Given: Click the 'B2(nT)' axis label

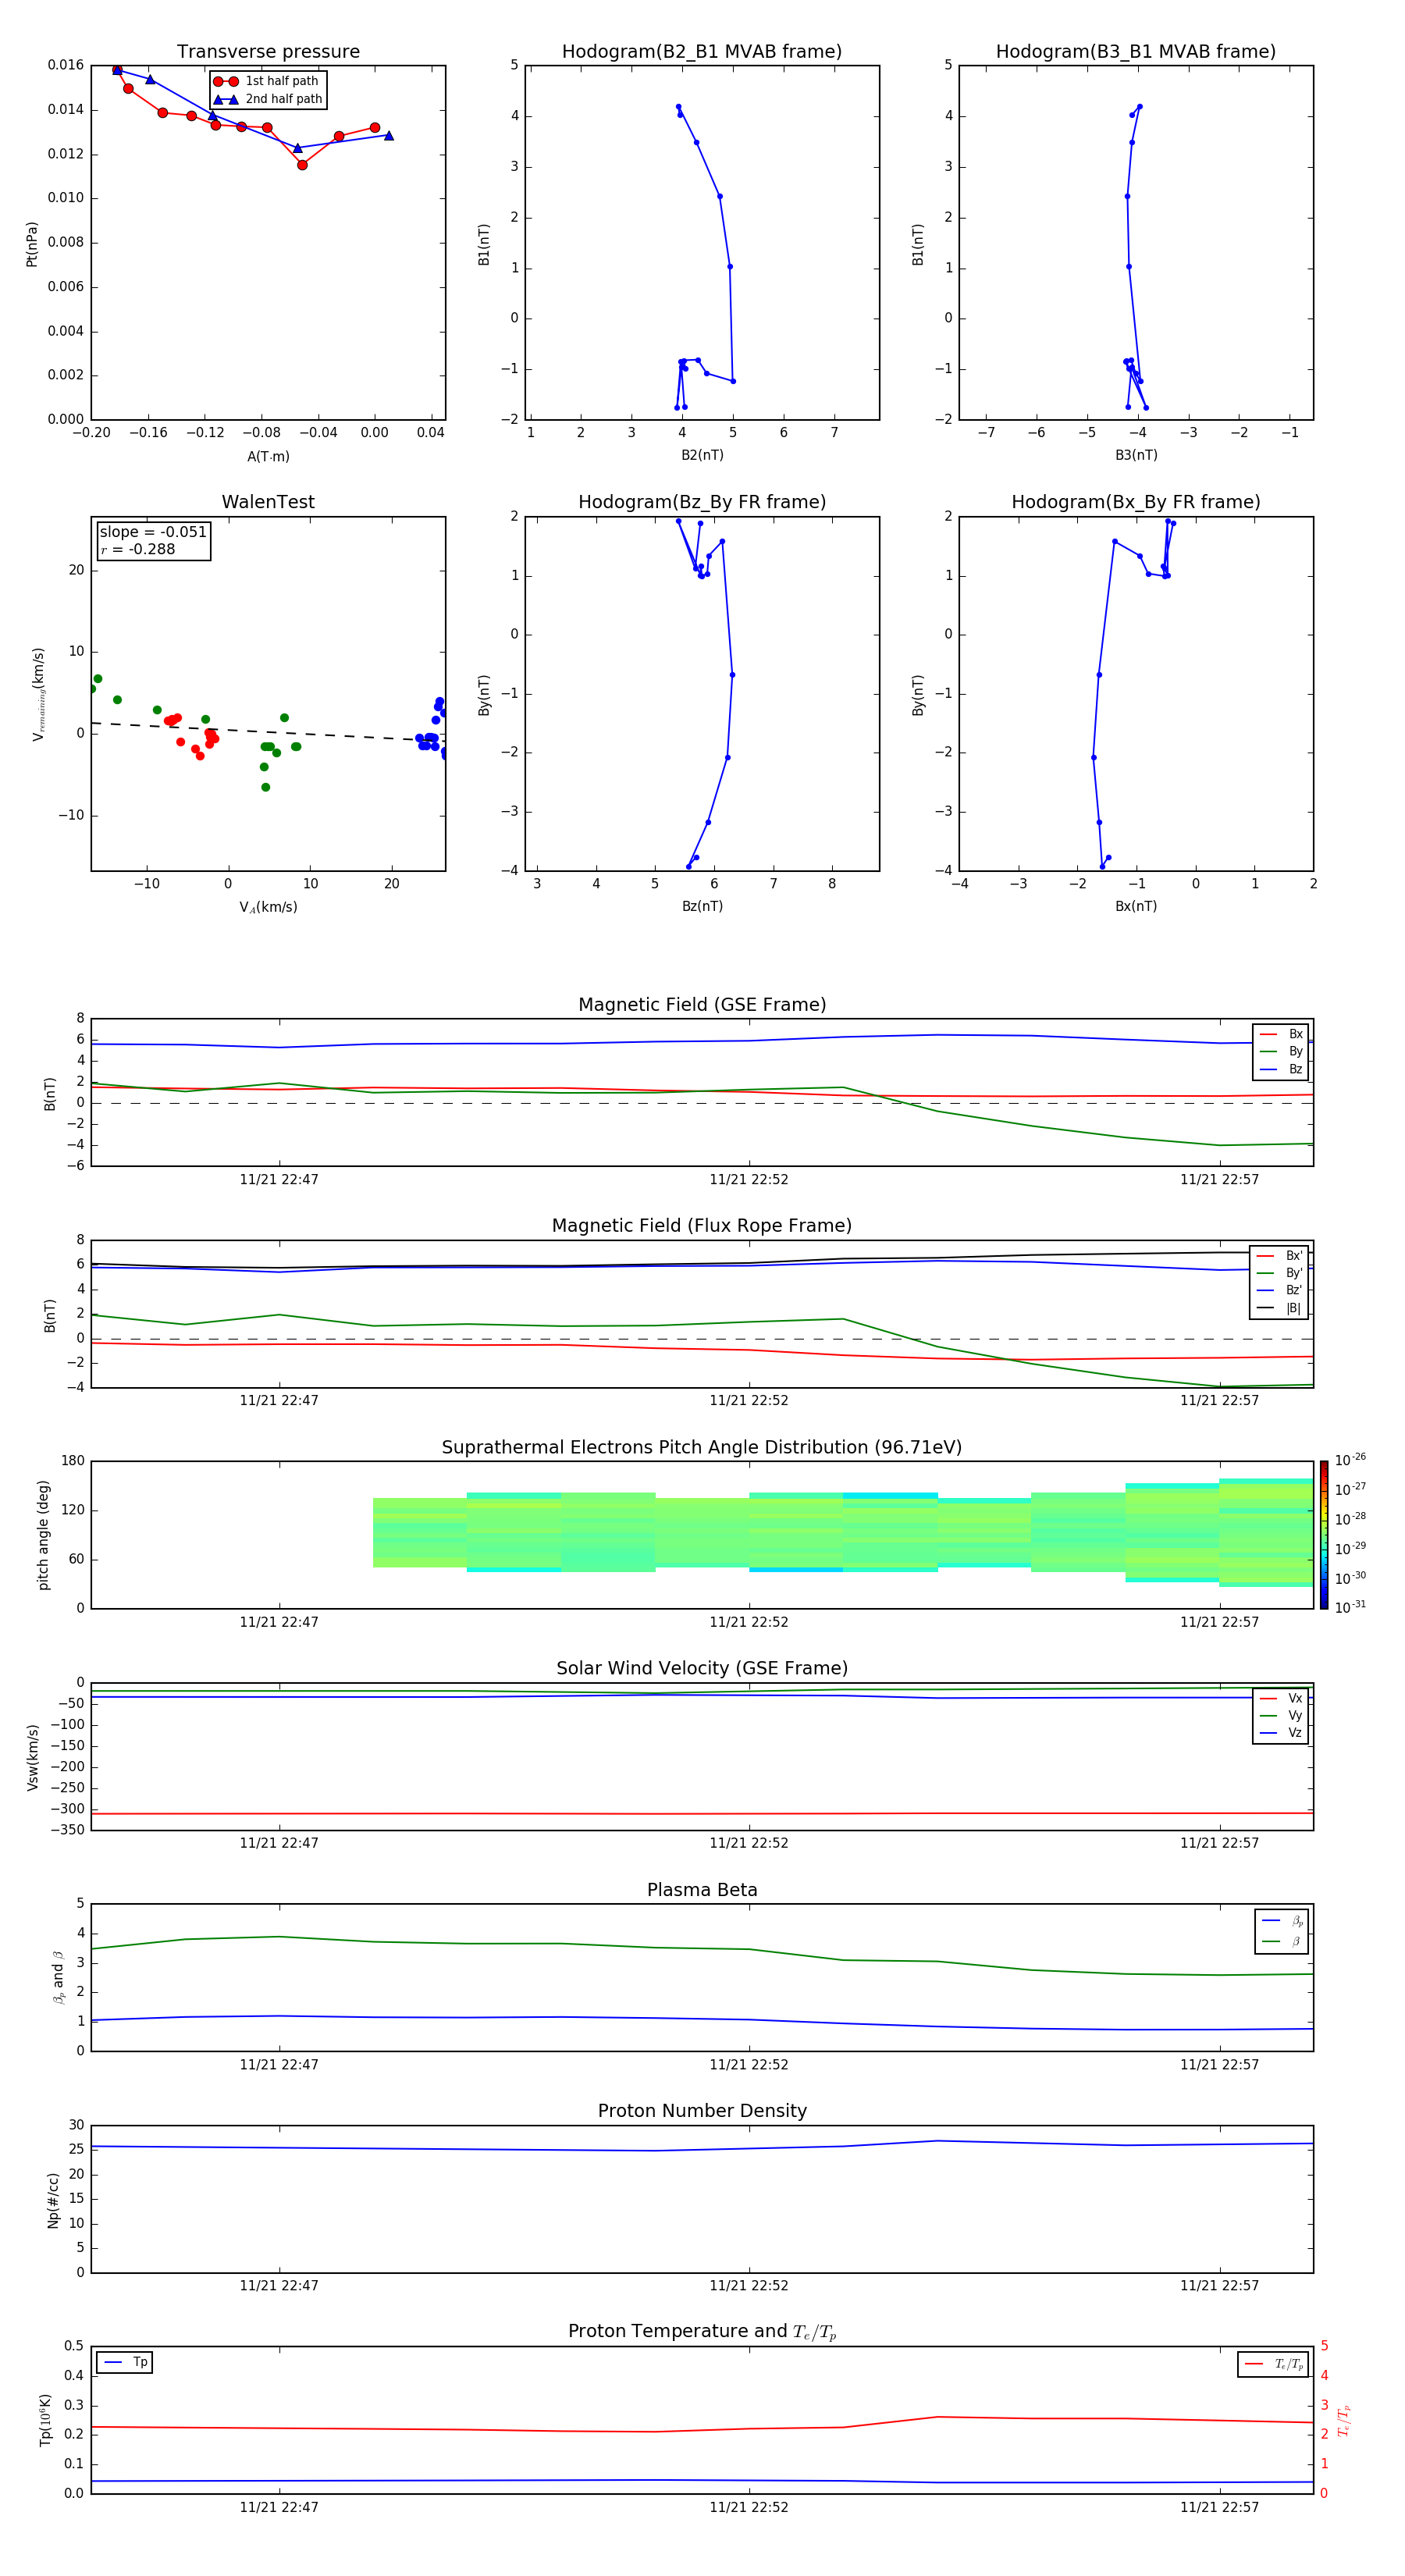Looking at the screenshot, I should pyautogui.click(x=702, y=455).
